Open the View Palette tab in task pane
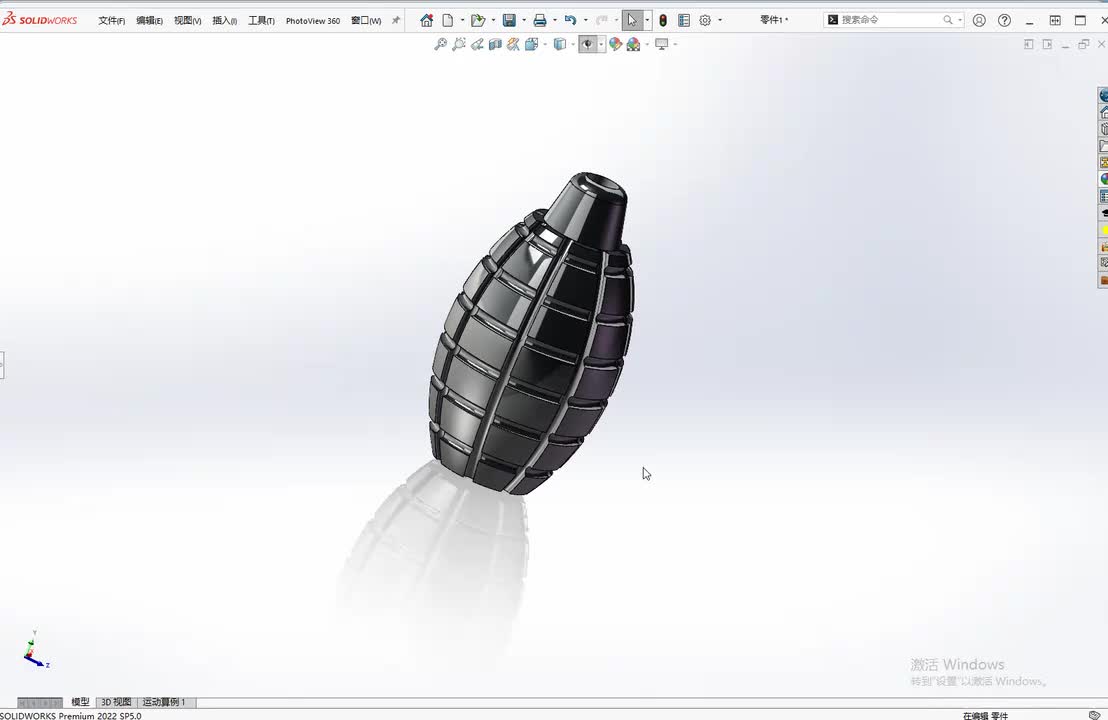Screen dimensions: 1108x720 point(1103,163)
